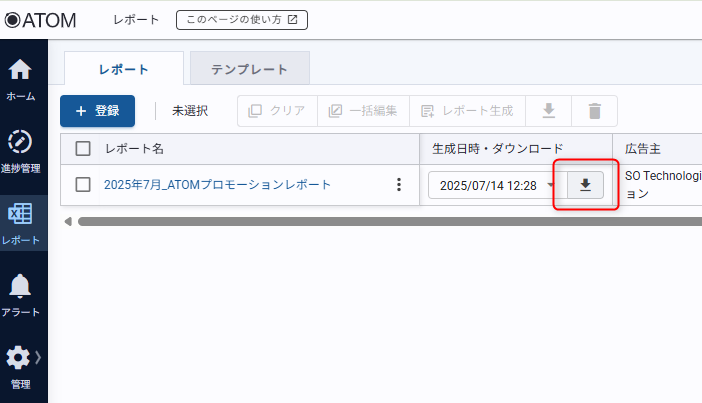
Task: Expand the admin menu chevron
Action: 39,357
